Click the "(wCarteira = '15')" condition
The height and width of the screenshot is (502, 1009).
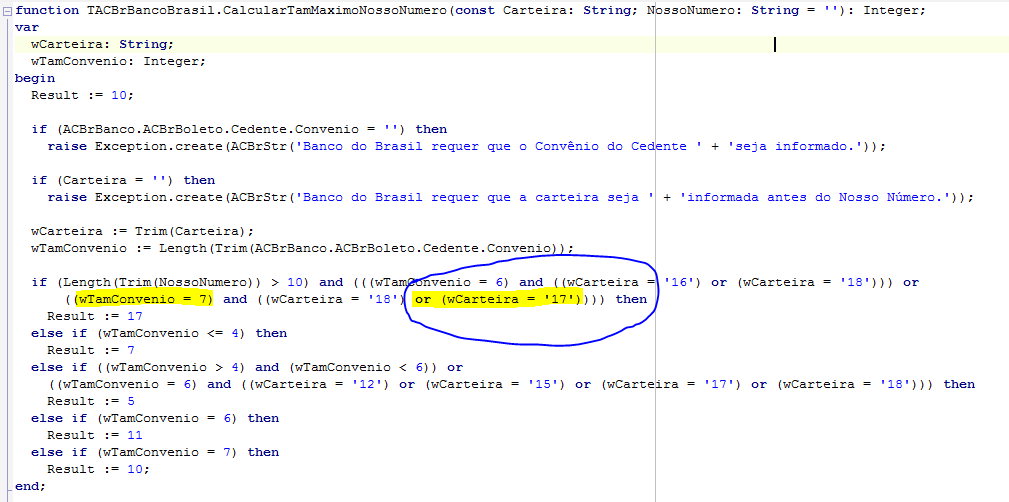(494, 384)
